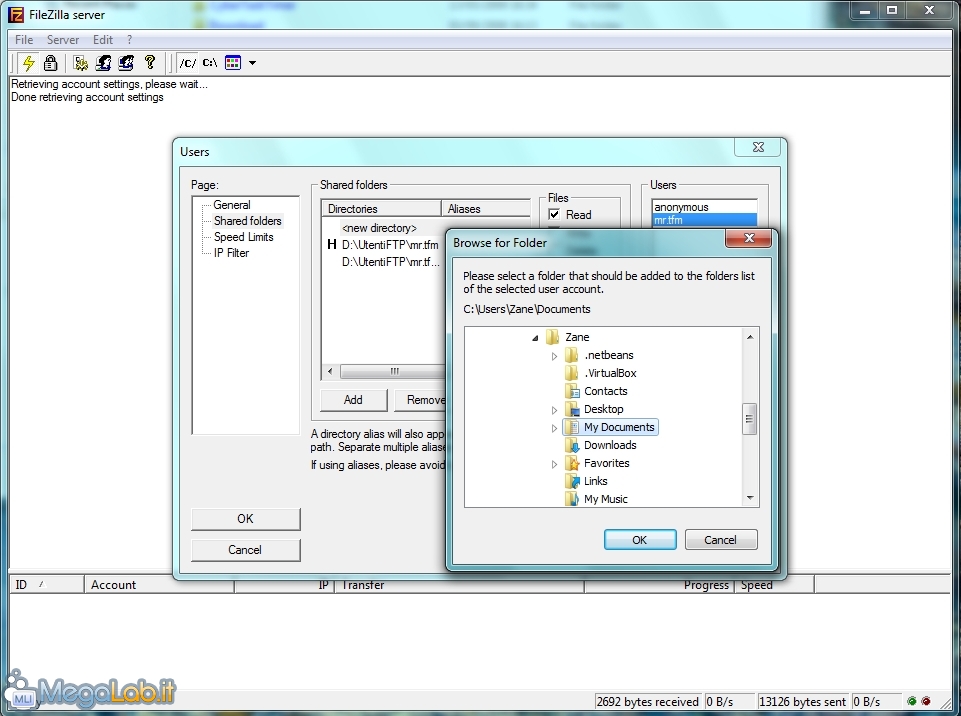Viewport: 961px width, 716px height.
Task: Expand the Desktop folder node
Action: (554, 409)
